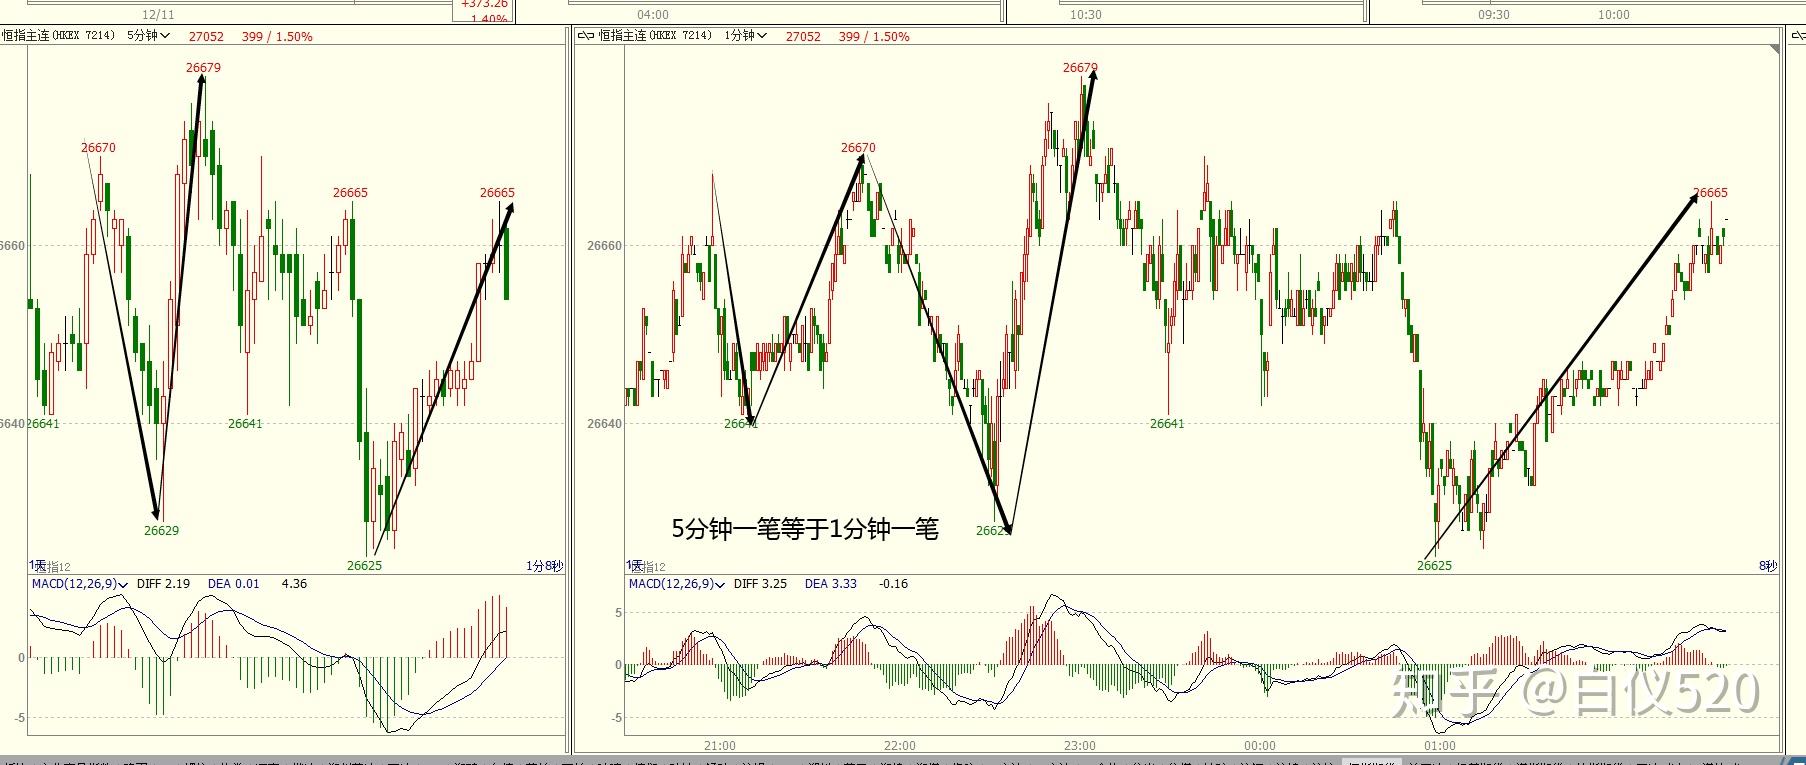
Task: Click the DEA 0.01 indicator value
Action: (233, 584)
